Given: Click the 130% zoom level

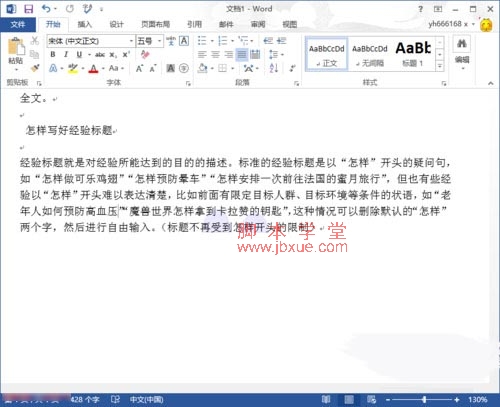Looking at the screenshot, I should point(478,399).
